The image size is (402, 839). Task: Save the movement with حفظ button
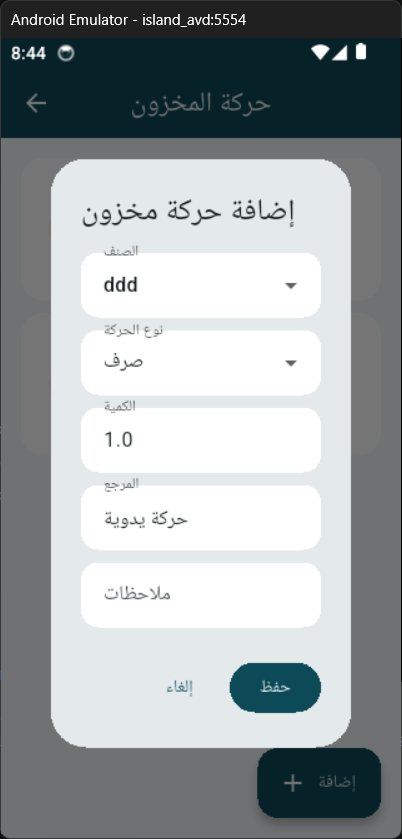(275, 688)
